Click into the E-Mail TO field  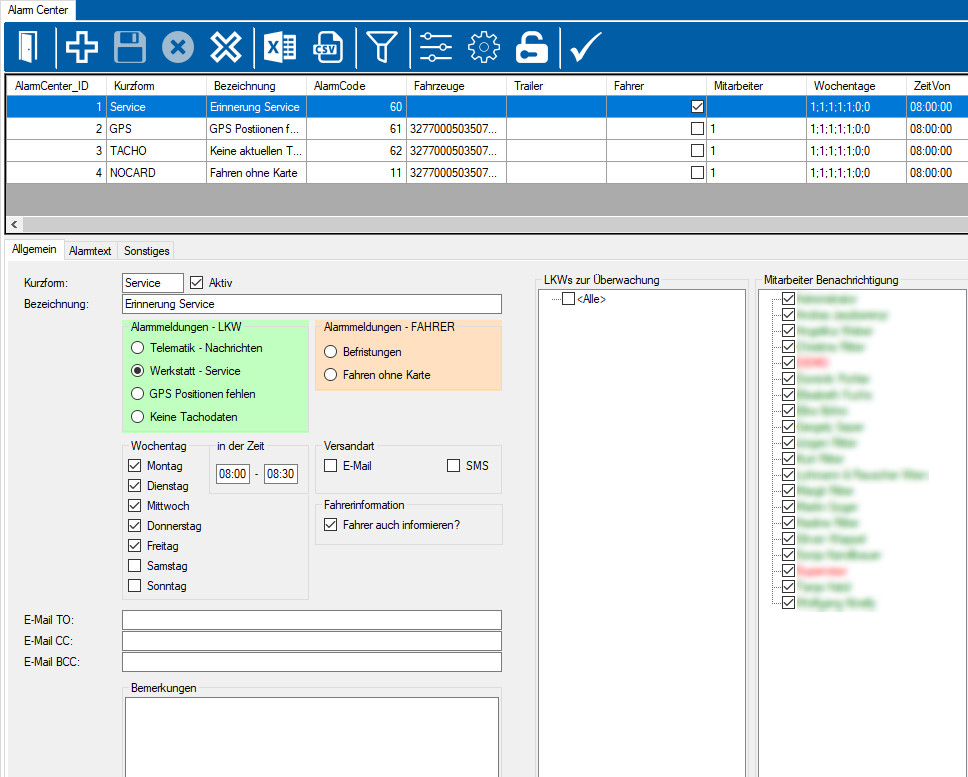(x=311, y=620)
